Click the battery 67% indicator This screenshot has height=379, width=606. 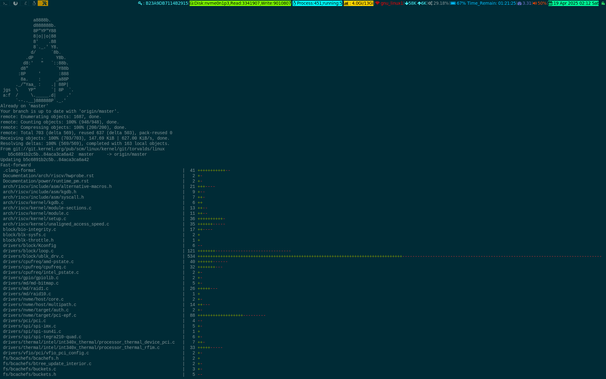(x=458, y=3)
